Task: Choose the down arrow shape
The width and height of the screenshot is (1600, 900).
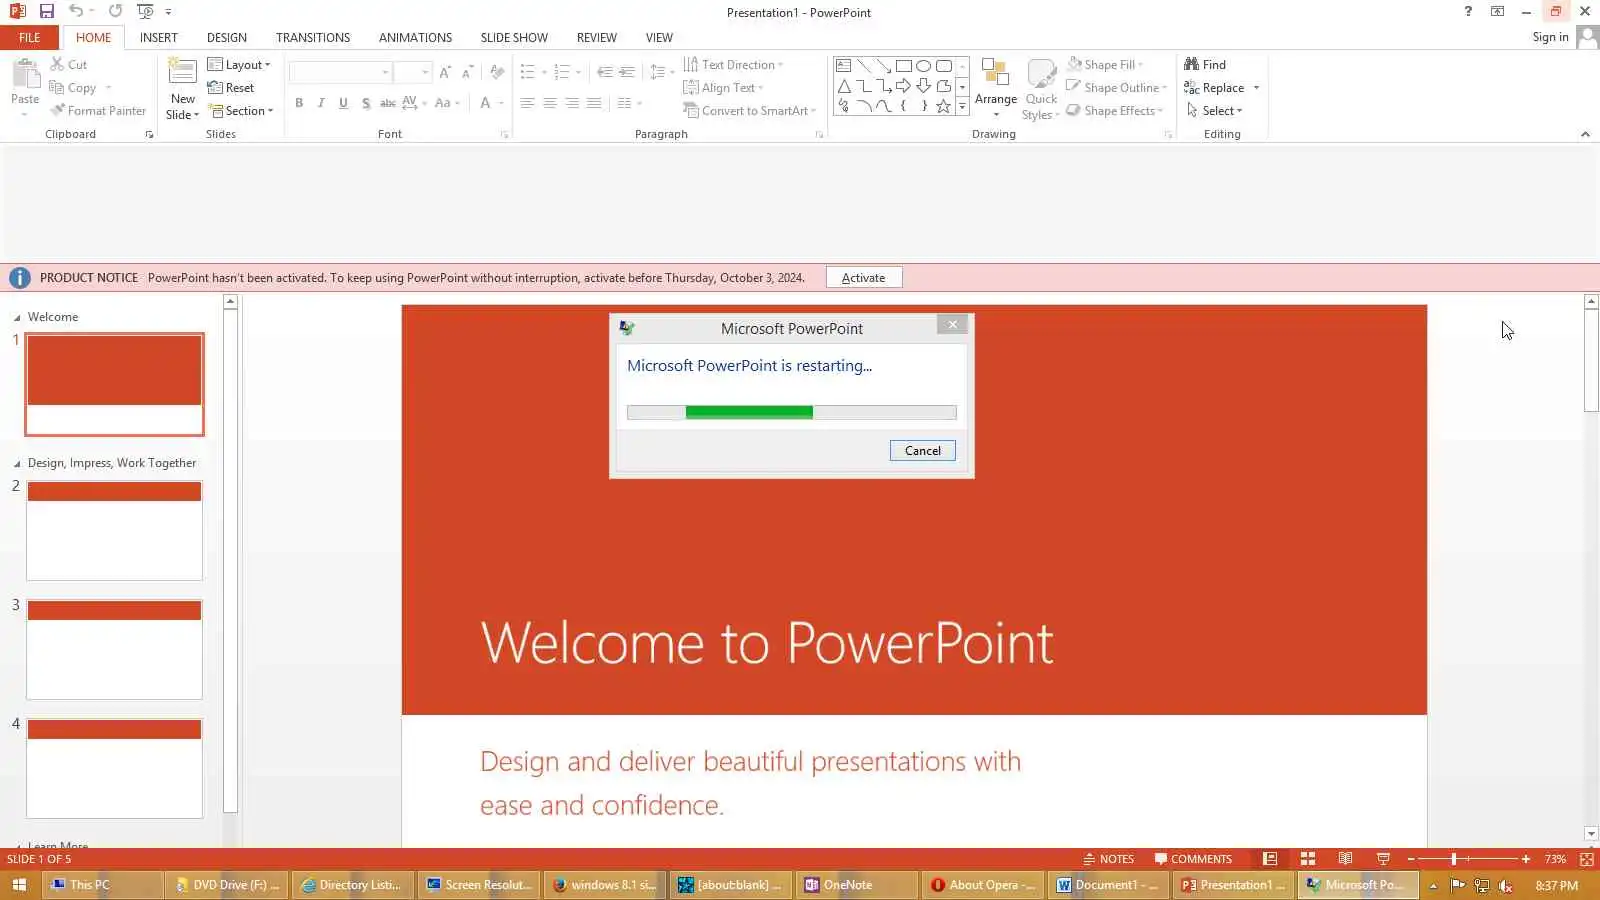Action: pyautogui.click(x=924, y=86)
